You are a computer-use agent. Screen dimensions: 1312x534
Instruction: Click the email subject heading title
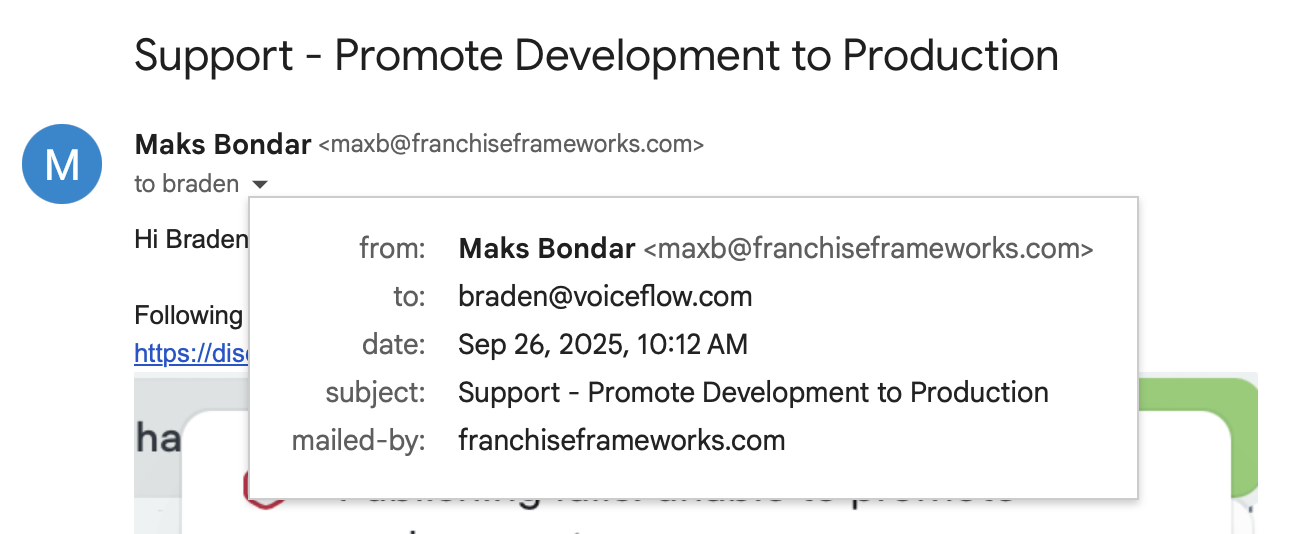pyautogui.click(x=596, y=55)
